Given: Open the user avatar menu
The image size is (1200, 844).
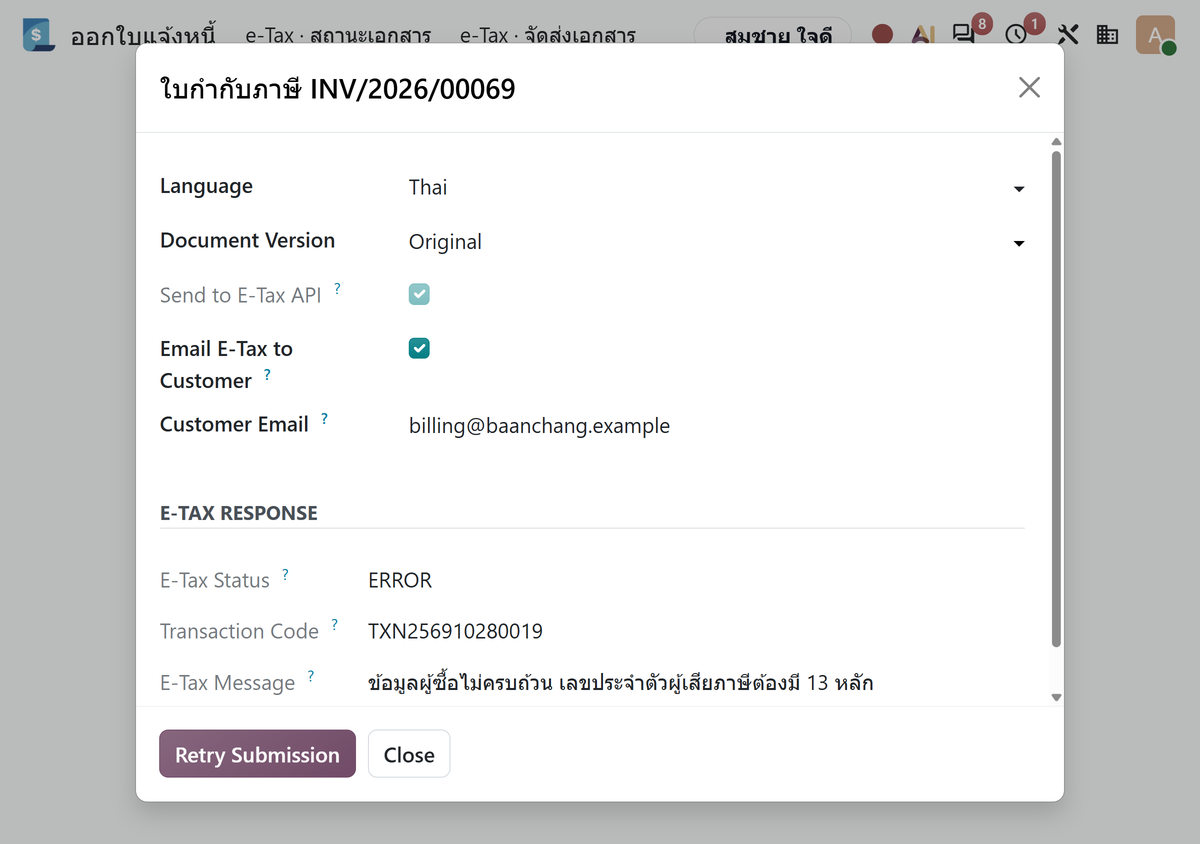Looking at the screenshot, I should point(1155,35).
